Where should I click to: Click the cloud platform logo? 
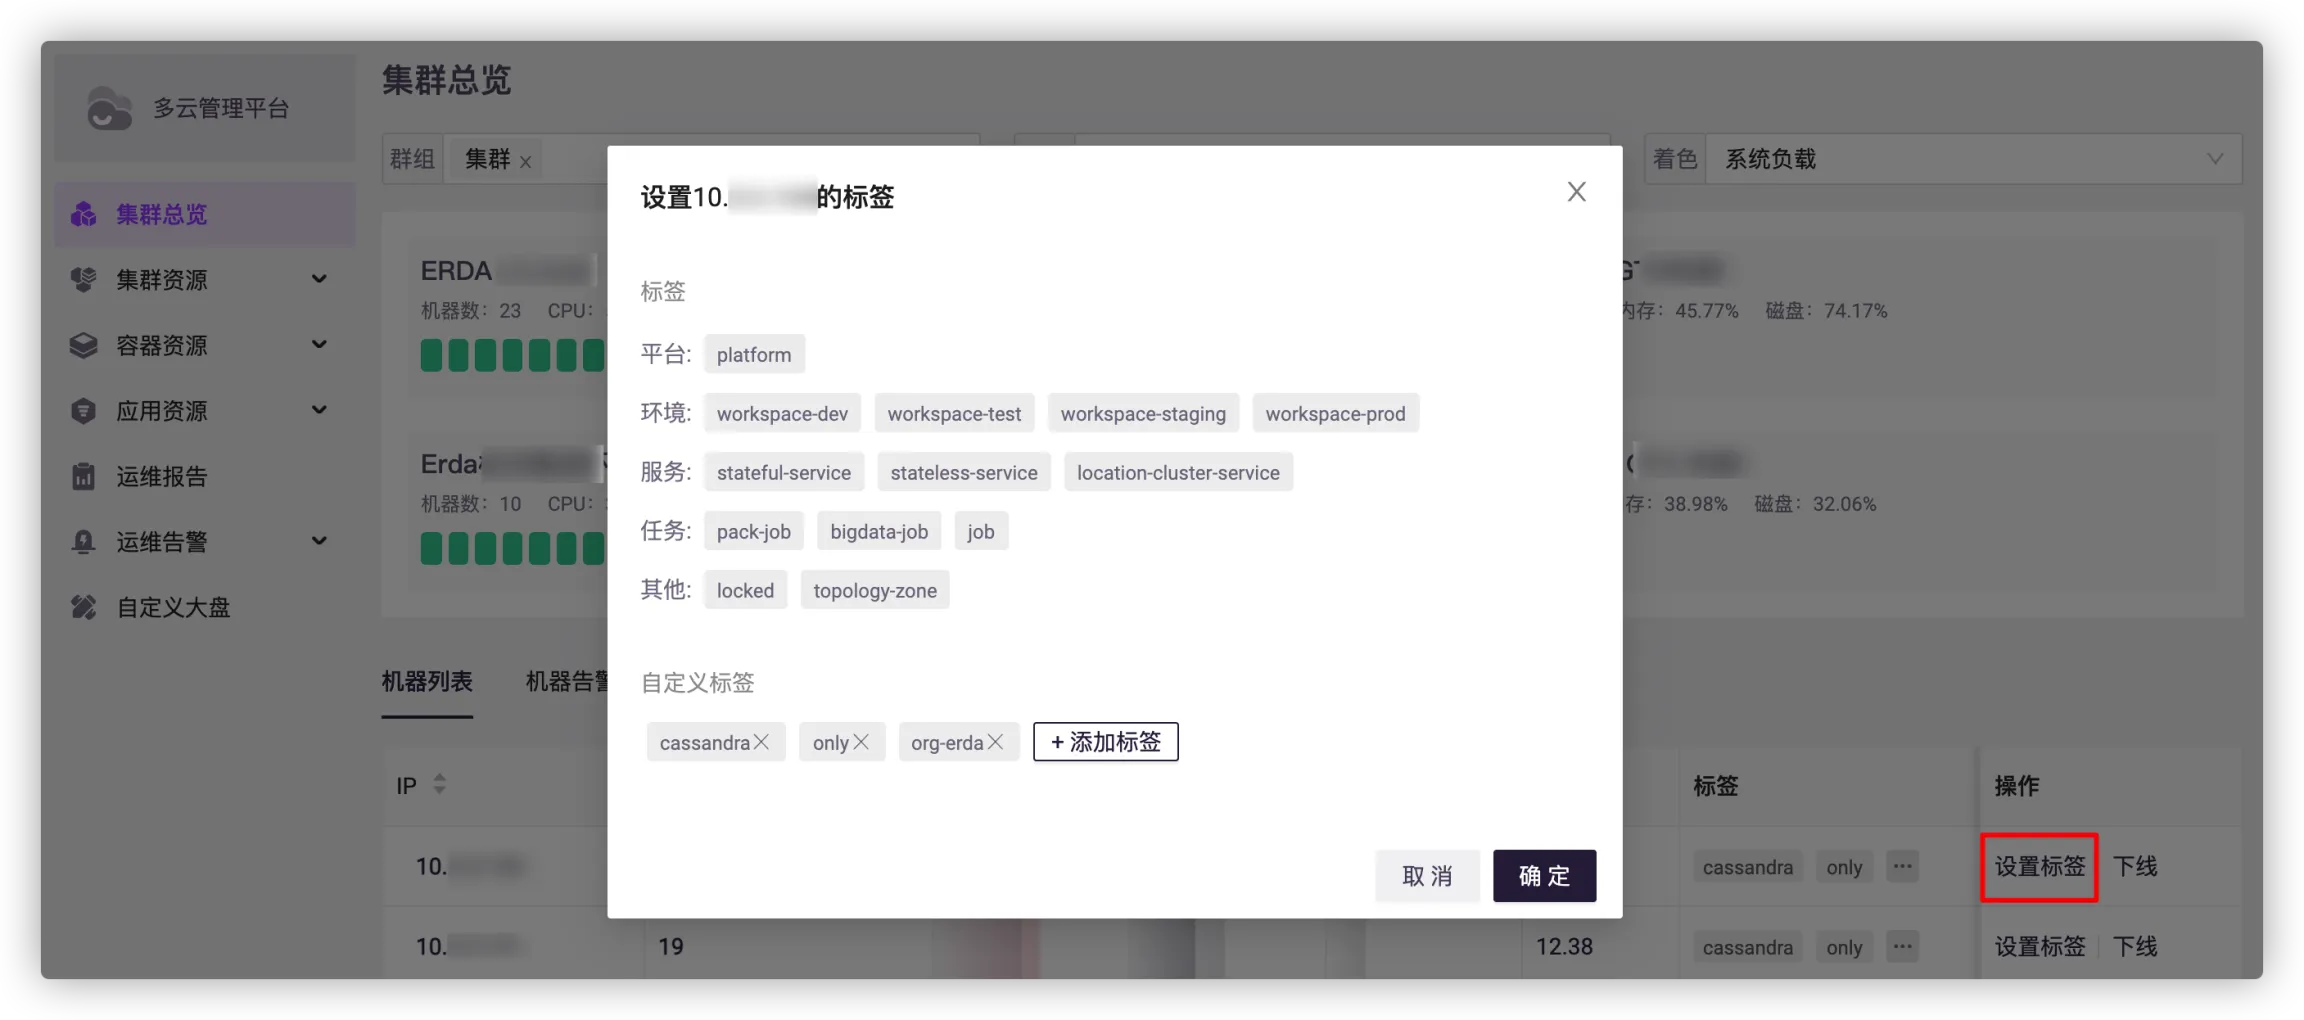109,109
